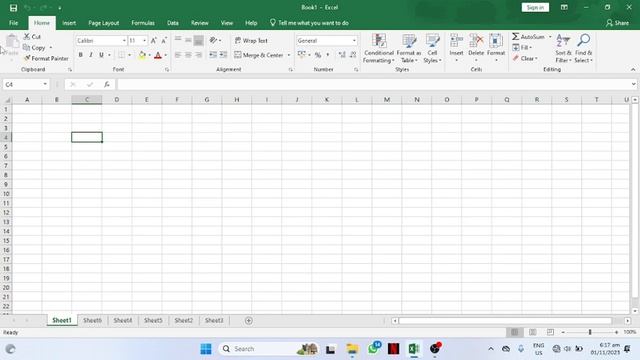Switch to Data tab
Image resolution: width=640 pixels, height=360 pixels.
[x=173, y=23]
